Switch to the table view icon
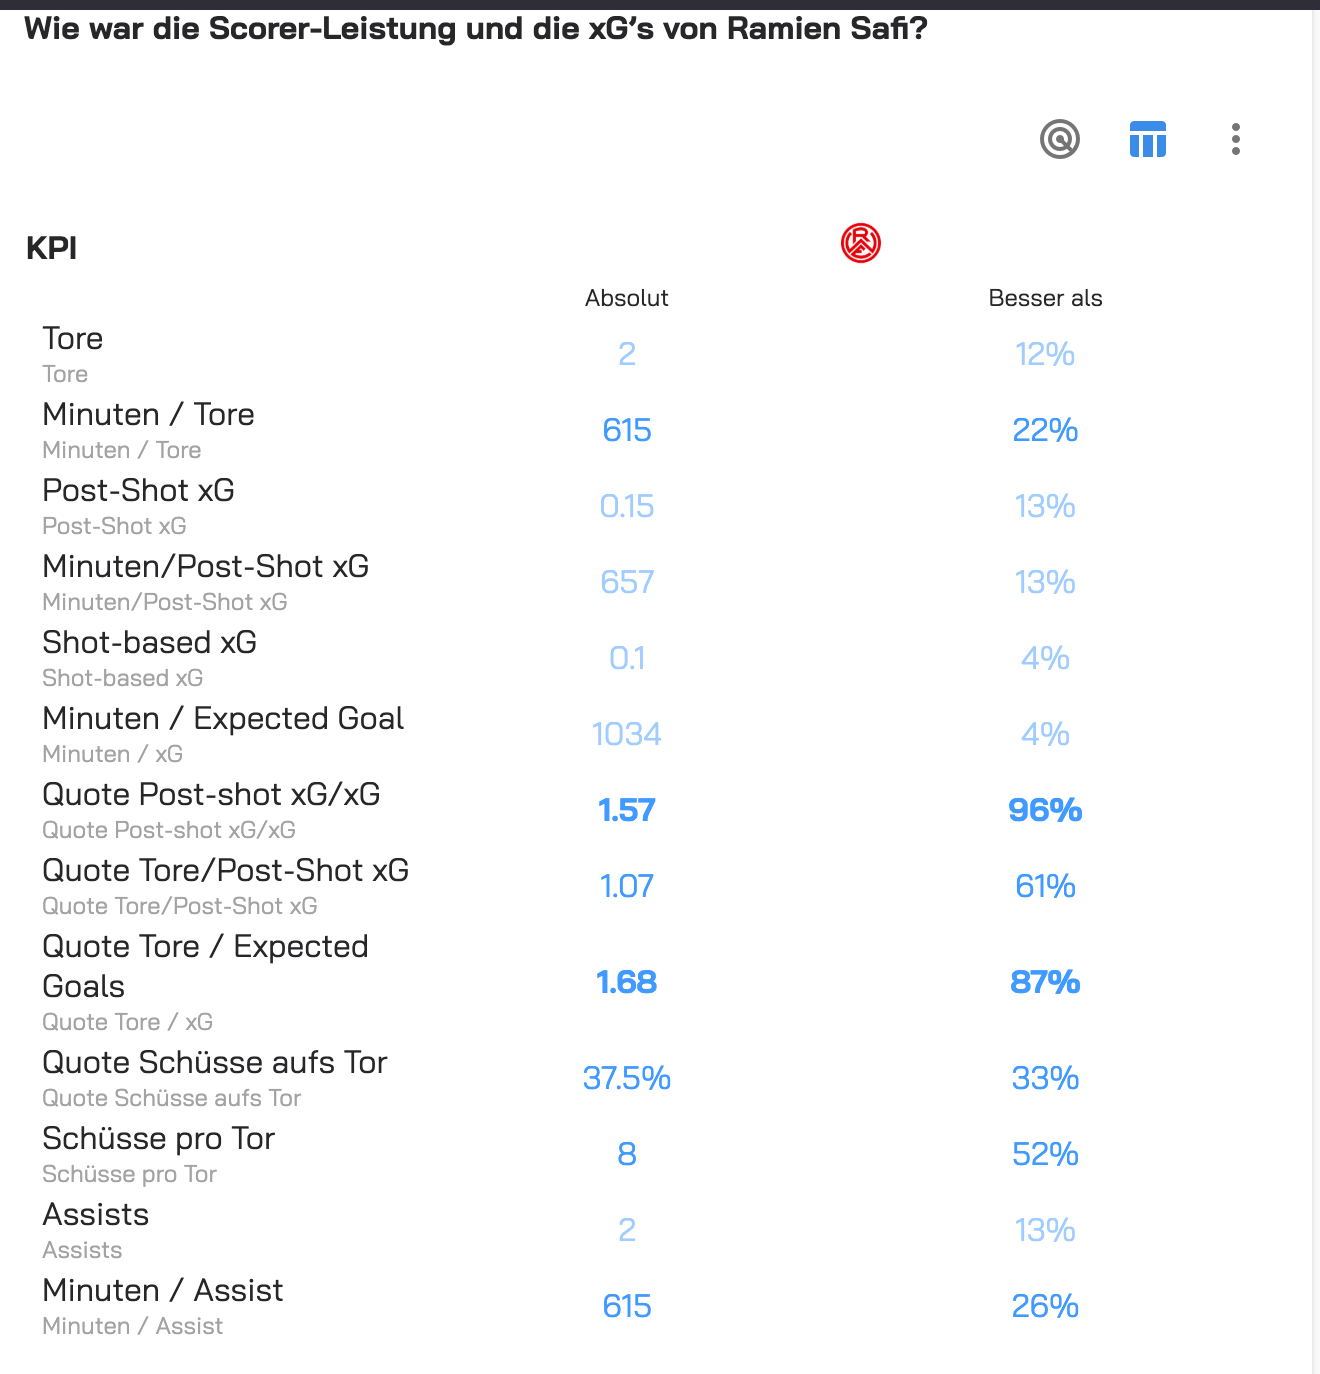 [1148, 139]
